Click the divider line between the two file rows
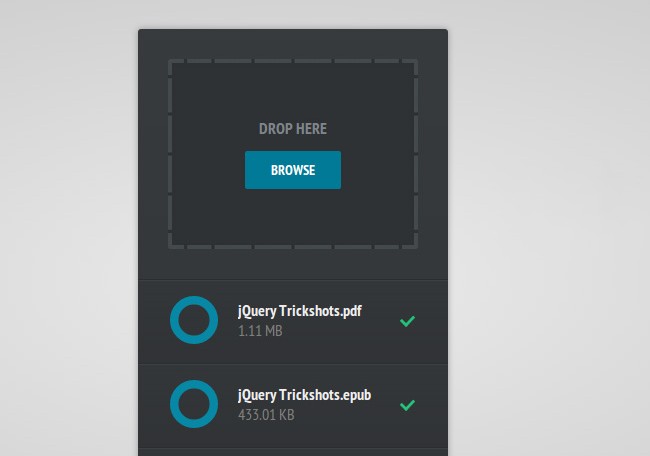The width and height of the screenshot is (650, 456). click(x=292, y=364)
